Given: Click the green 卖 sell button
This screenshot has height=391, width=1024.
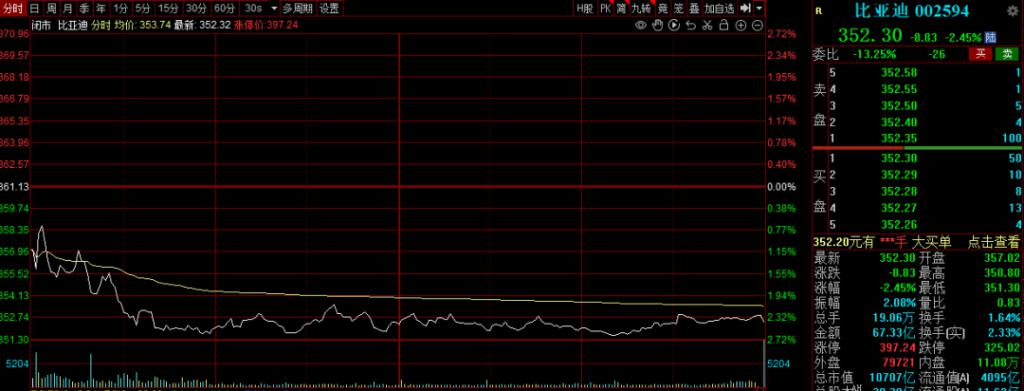Looking at the screenshot, I should pyautogui.click(x=1006, y=54).
